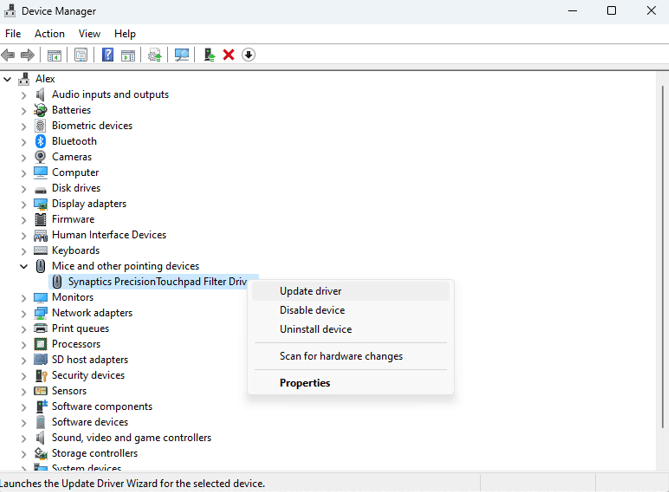Open the View menu

click(x=89, y=33)
